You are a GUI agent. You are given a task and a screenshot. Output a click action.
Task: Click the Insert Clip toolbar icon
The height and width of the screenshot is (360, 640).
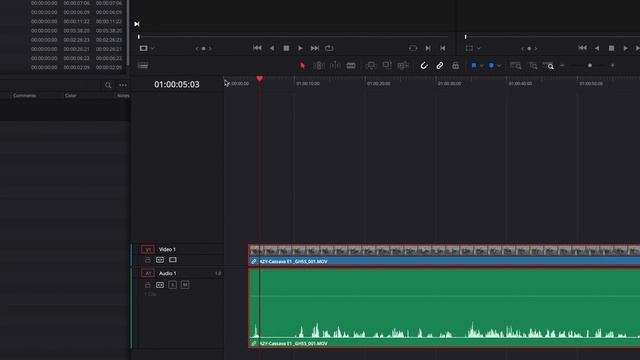tap(371, 66)
